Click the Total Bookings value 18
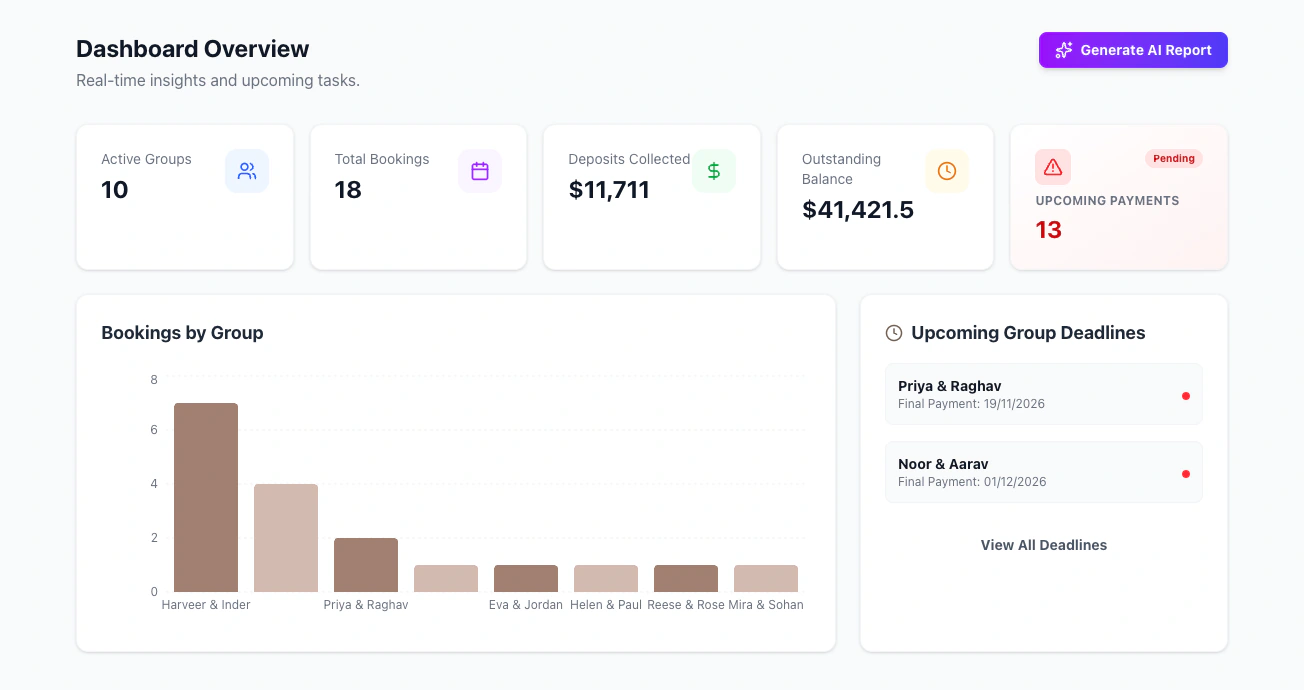The height and width of the screenshot is (690, 1304). [x=348, y=190]
